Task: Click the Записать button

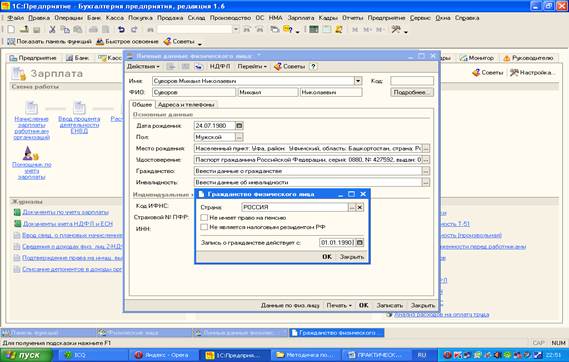Action: 389,305
